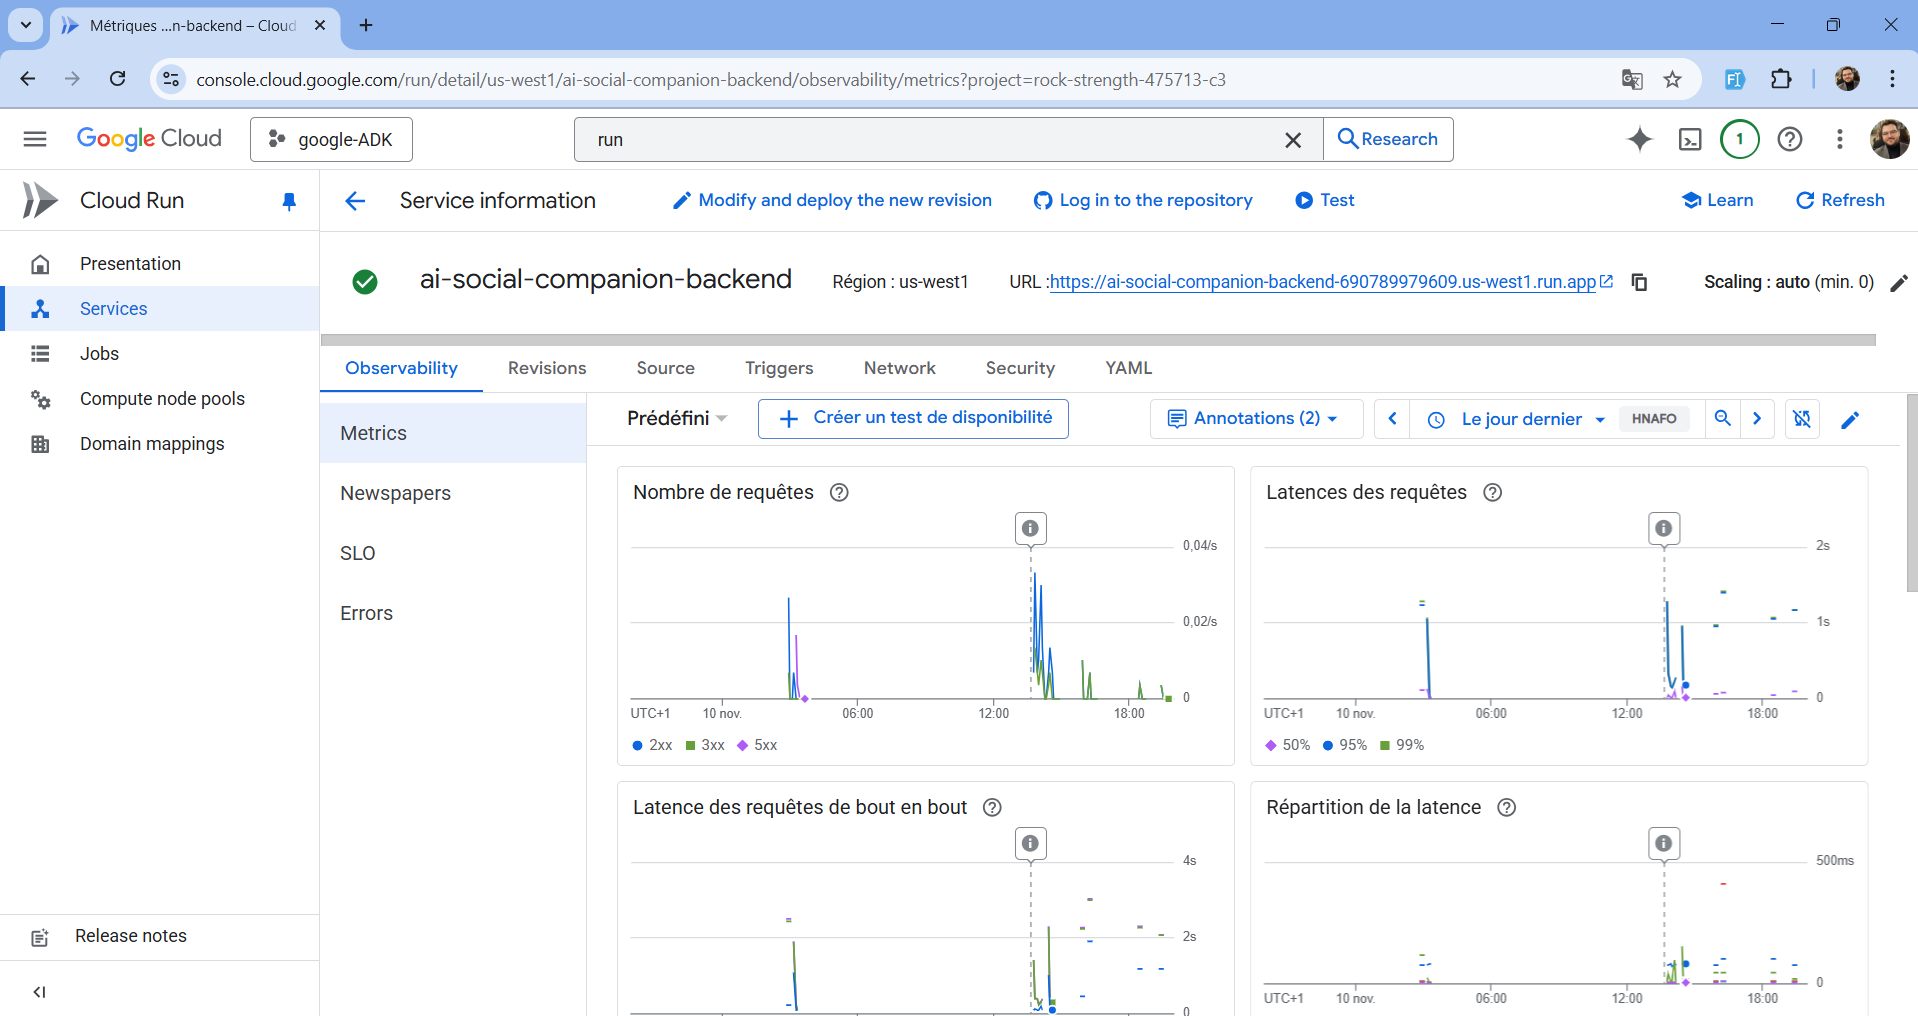Click the annotation marker on Nombre de requêtes chart
Screen dimensions: 1918x1016
(1030, 528)
